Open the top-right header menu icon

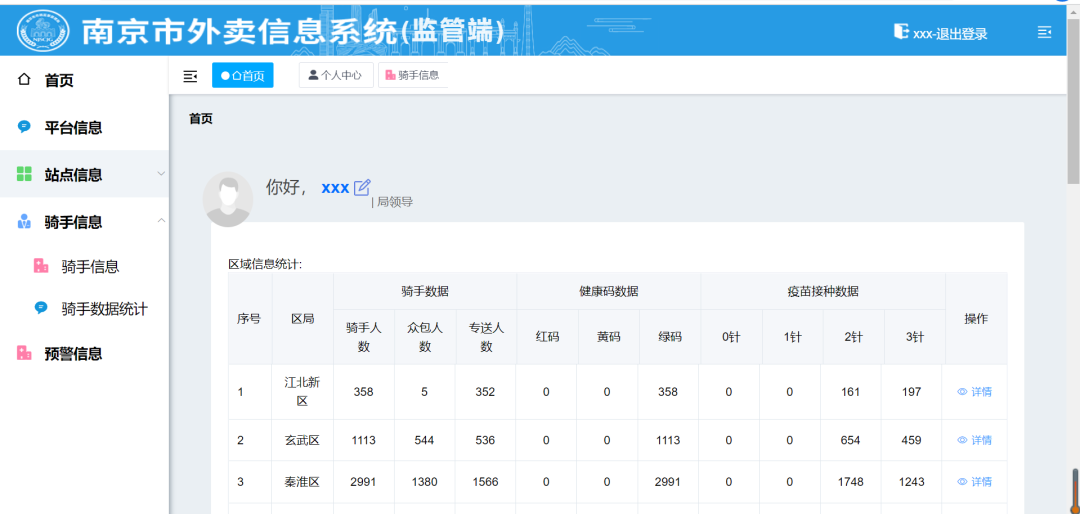click(1045, 32)
